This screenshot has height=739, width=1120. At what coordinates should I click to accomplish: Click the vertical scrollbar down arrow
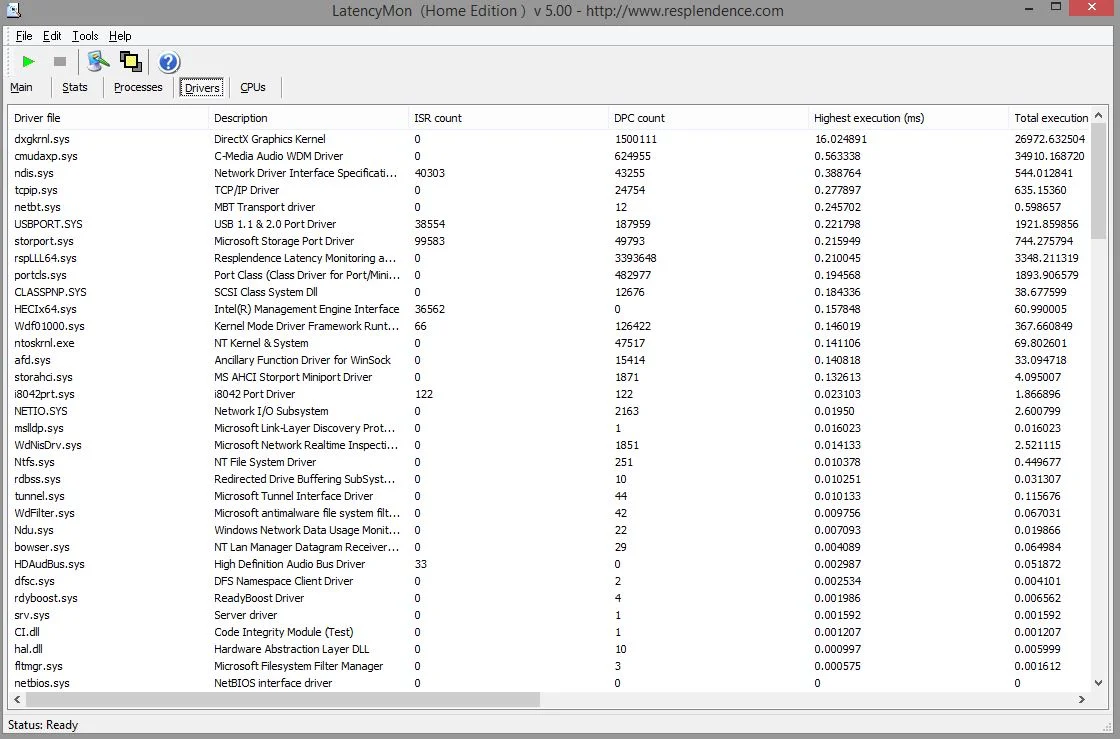[x=1099, y=683]
